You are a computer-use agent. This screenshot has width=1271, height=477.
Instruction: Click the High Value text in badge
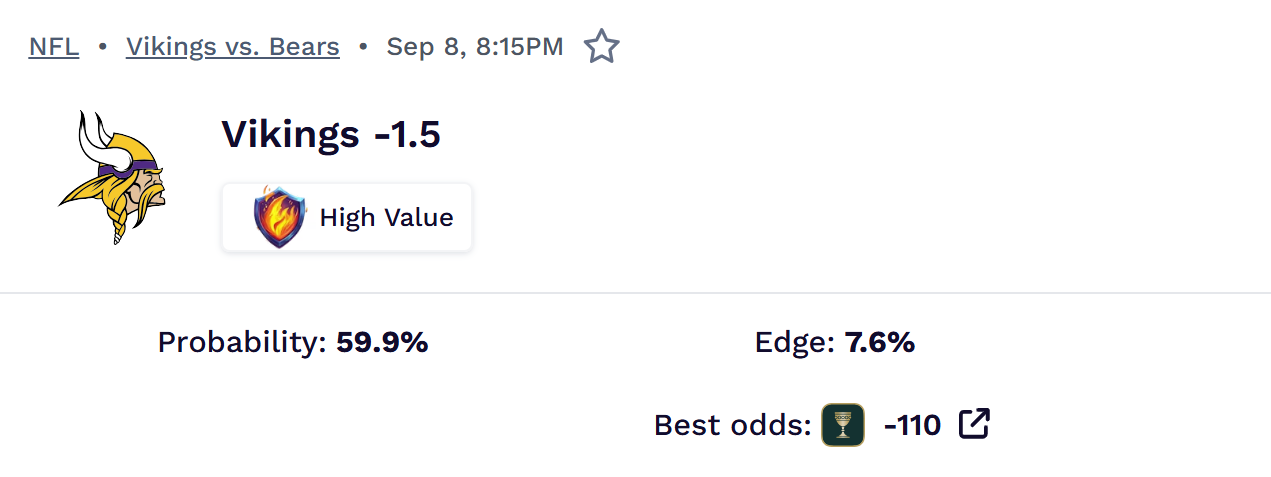(x=386, y=218)
